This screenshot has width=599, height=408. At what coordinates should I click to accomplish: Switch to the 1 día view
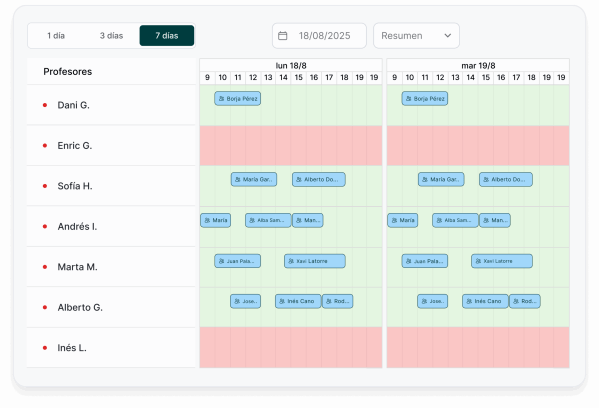(x=56, y=36)
